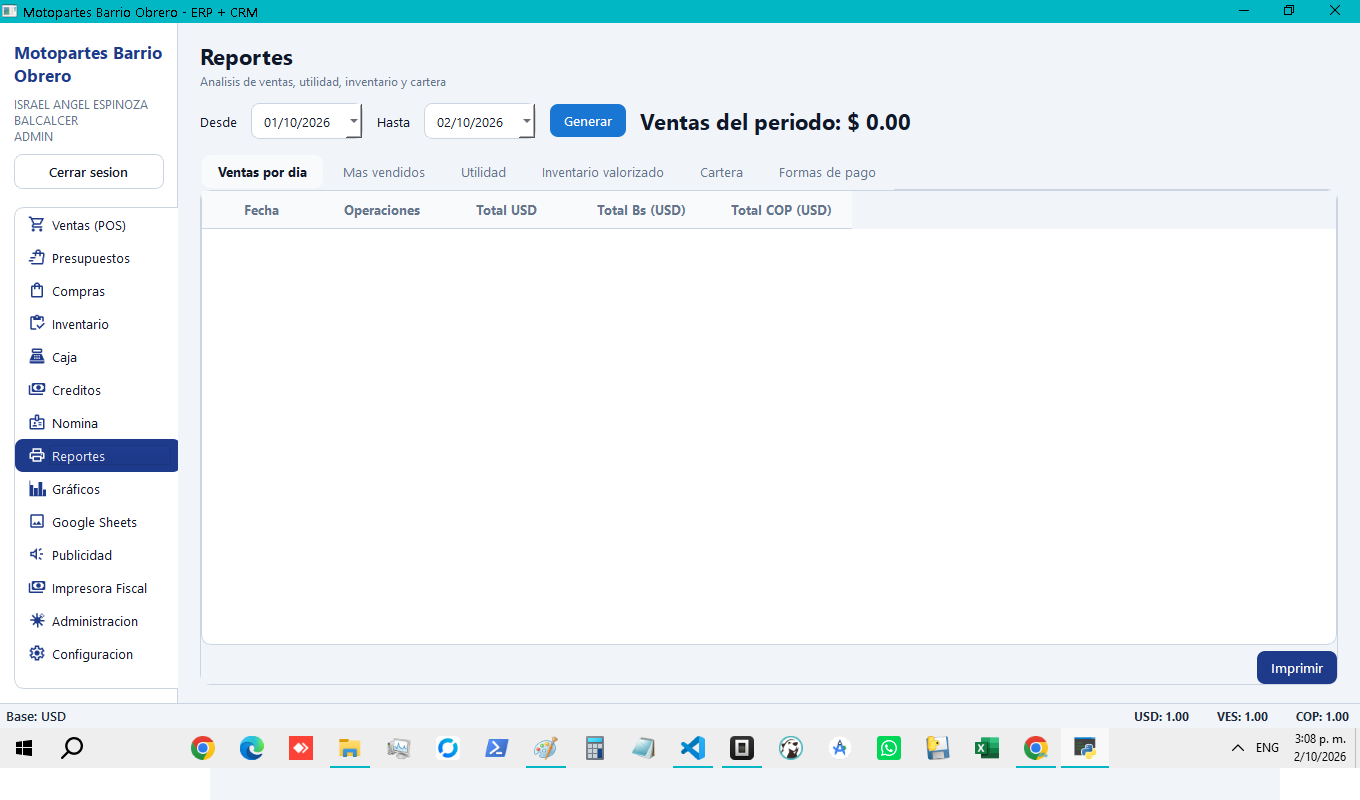Click the Compras shopping bag icon

point(37,291)
